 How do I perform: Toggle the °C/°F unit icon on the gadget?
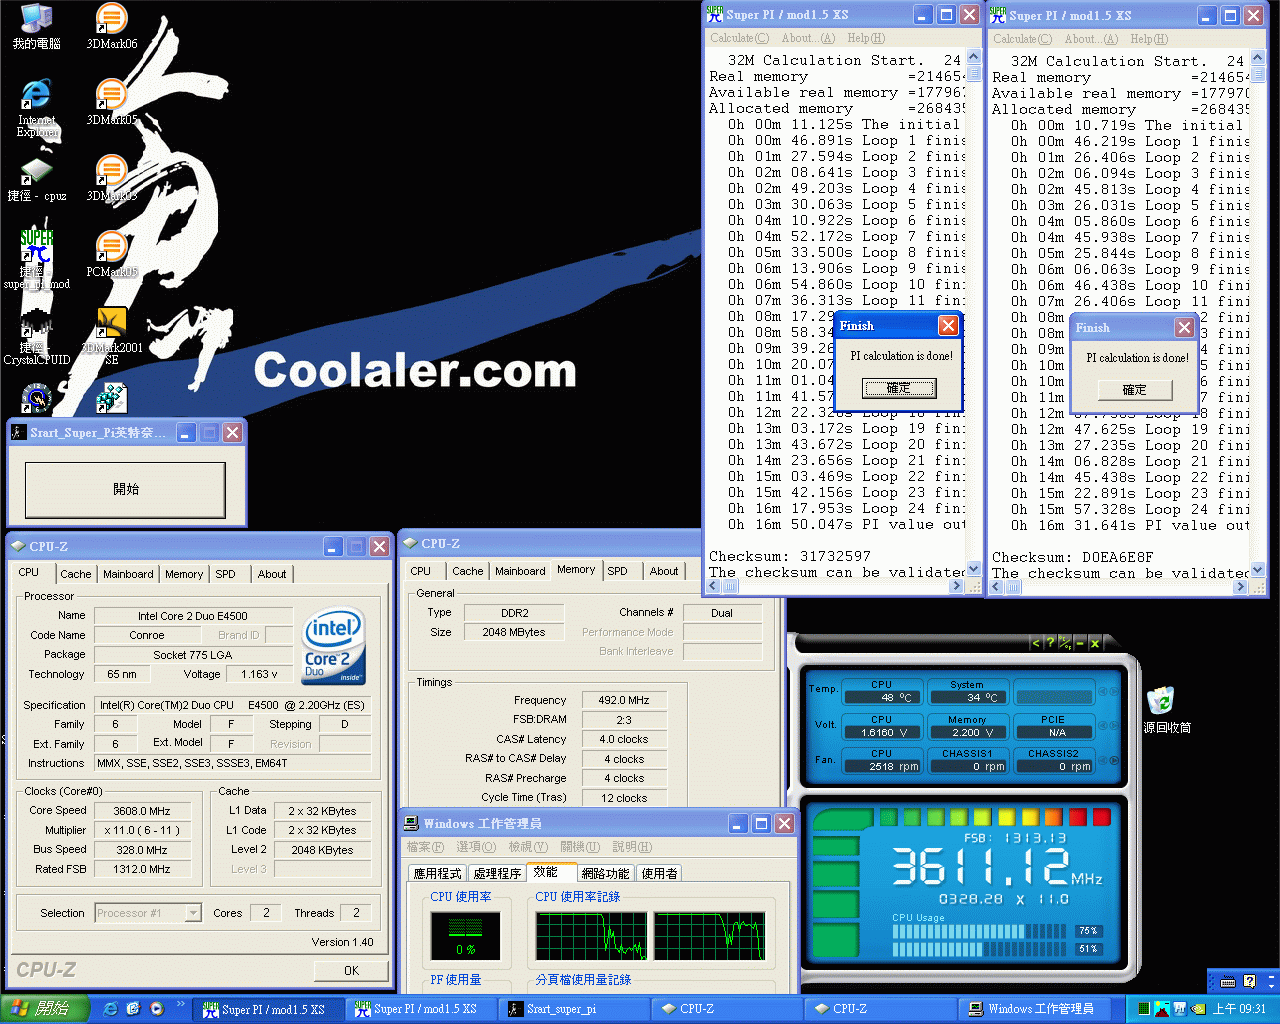(x=1065, y=643)
